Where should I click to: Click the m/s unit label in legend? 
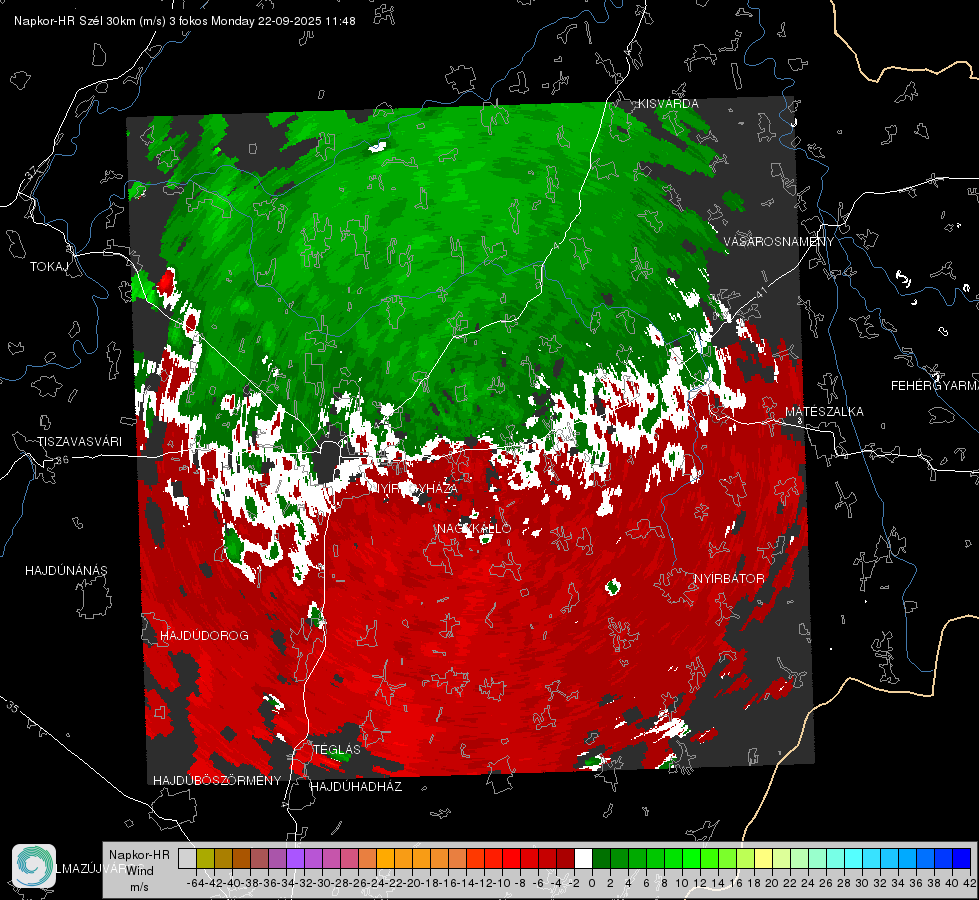pos(139,887)
